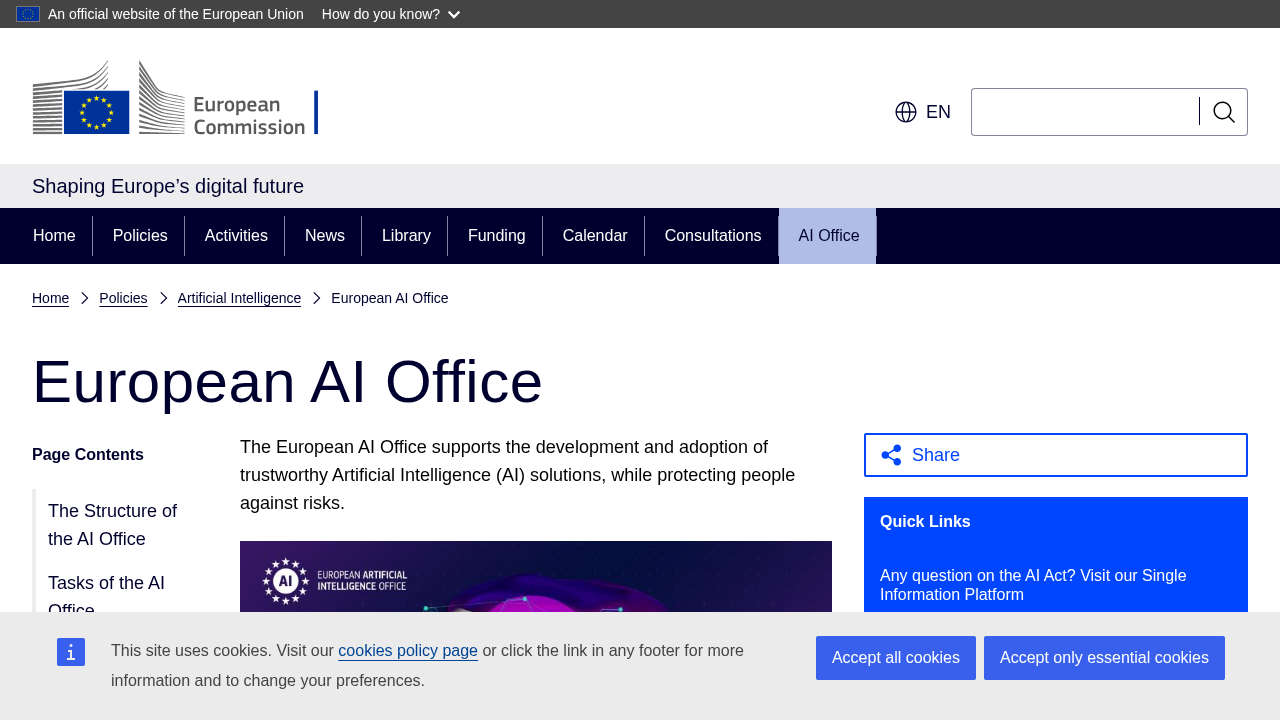Open the Calendar menu item

click(595, 236)
